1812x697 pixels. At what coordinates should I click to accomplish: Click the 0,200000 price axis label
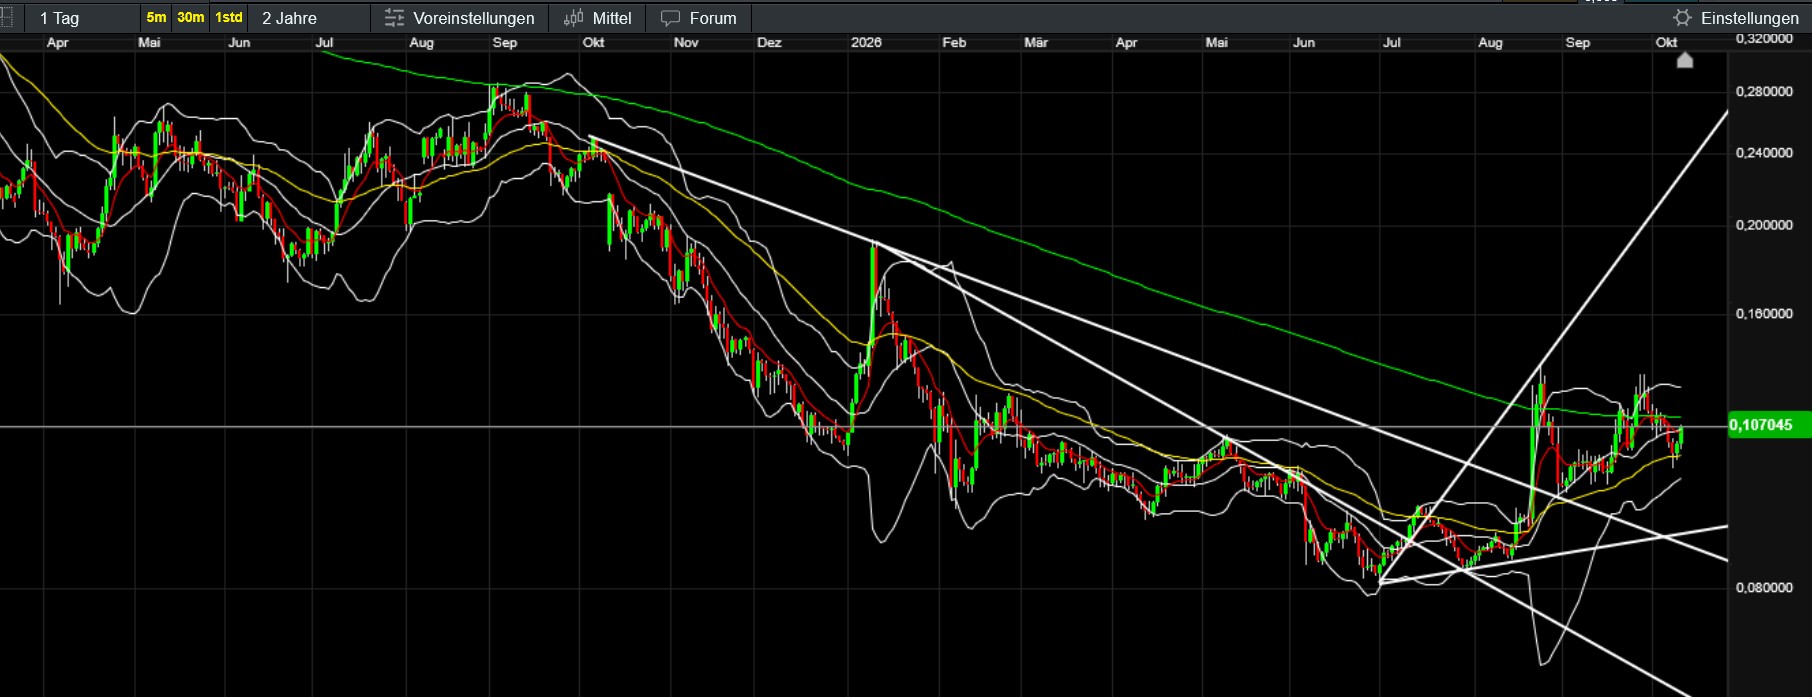(x=1764, y=225)
